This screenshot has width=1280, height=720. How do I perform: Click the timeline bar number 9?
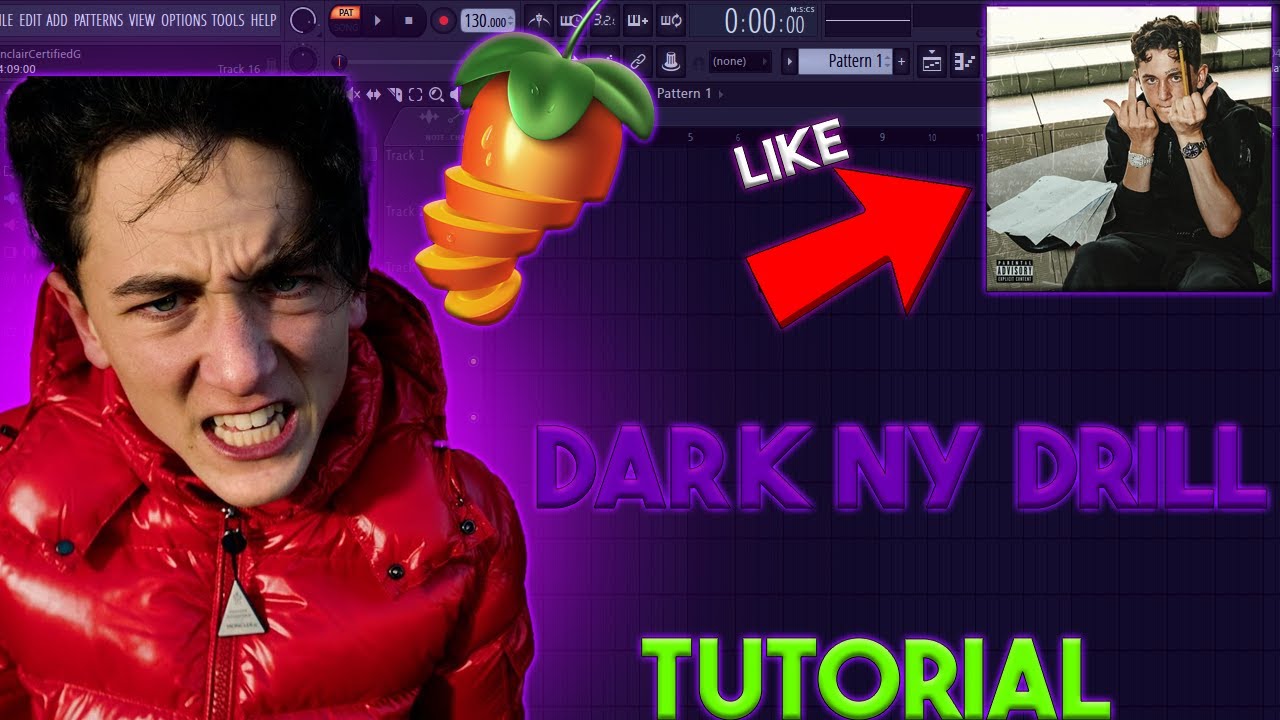coord(882,136)
